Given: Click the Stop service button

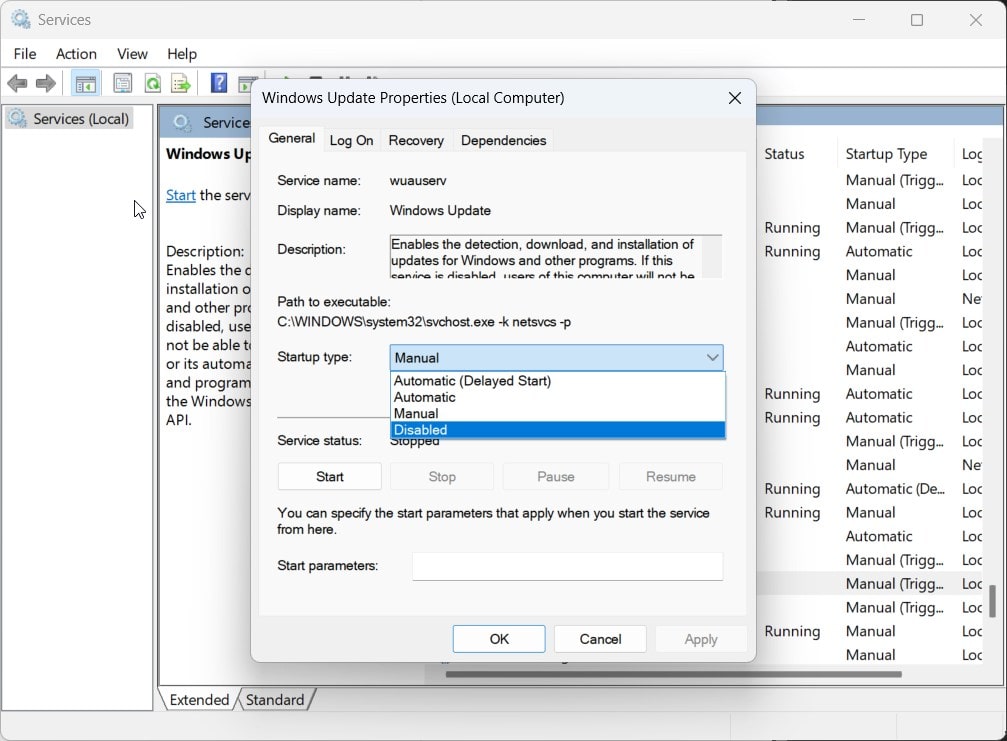Looking at the screenshot, I should 442,476.
